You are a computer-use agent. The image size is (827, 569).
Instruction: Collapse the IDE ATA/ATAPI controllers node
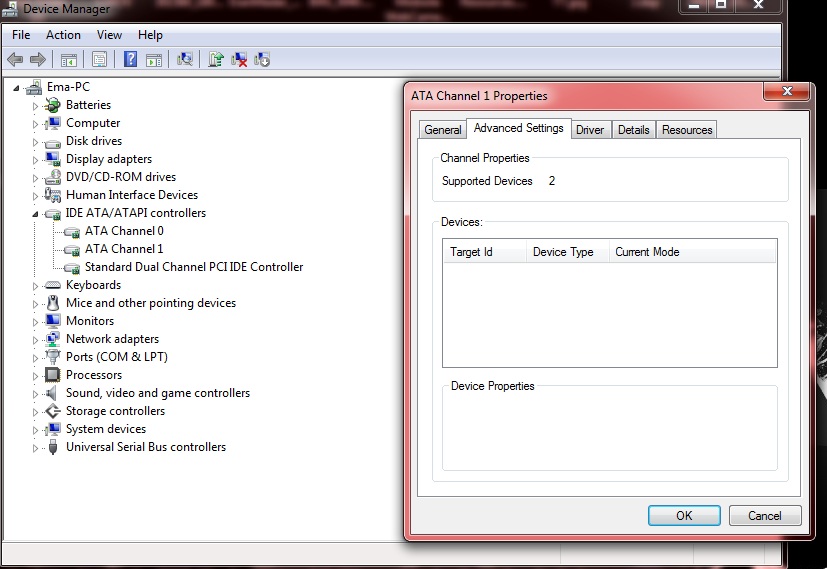click(x=35, y=214)
